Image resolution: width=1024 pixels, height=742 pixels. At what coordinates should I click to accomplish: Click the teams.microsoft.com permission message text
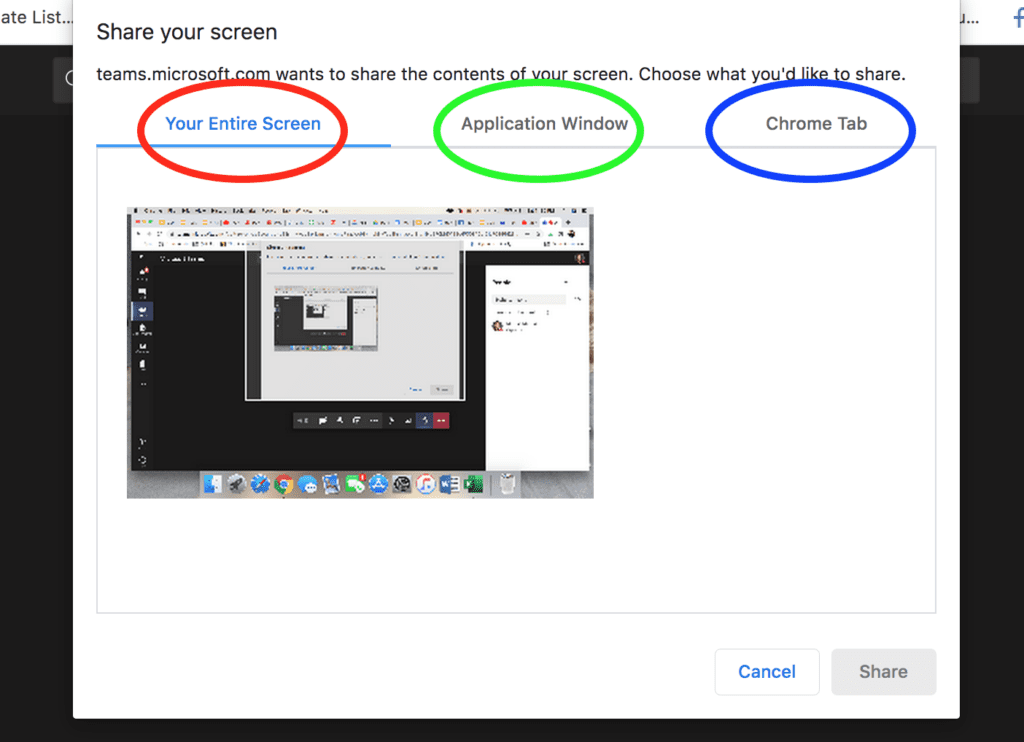(x=501, y=74)
